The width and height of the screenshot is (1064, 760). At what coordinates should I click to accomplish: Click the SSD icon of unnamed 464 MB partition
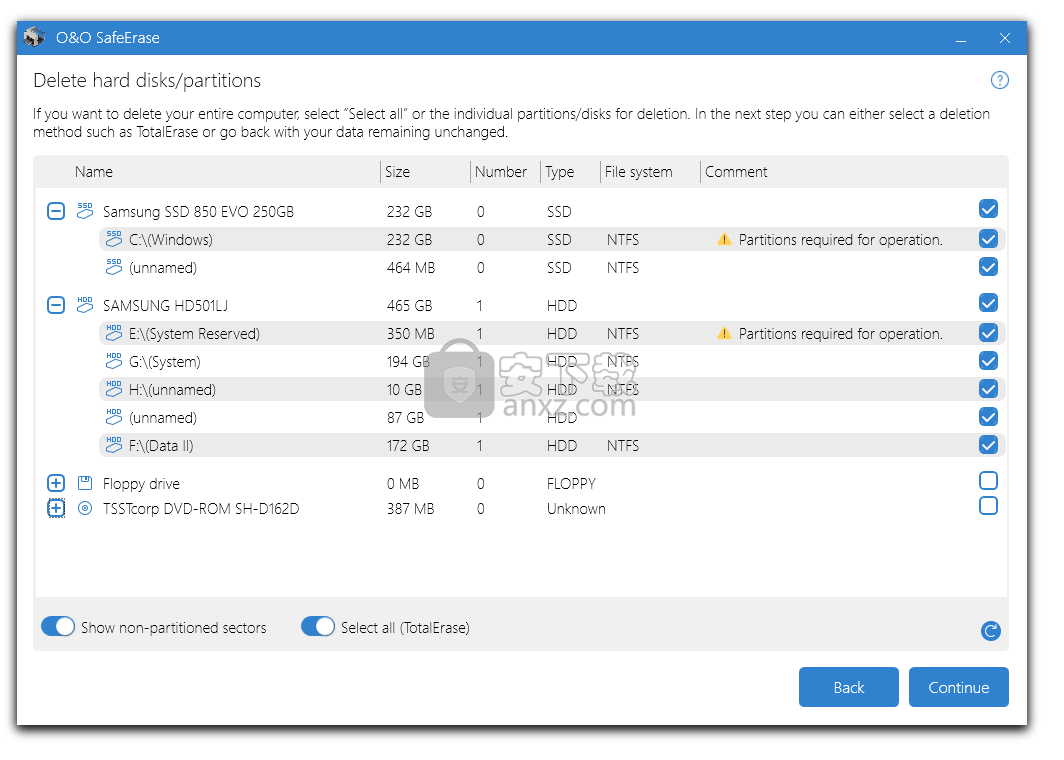(113, 267)
